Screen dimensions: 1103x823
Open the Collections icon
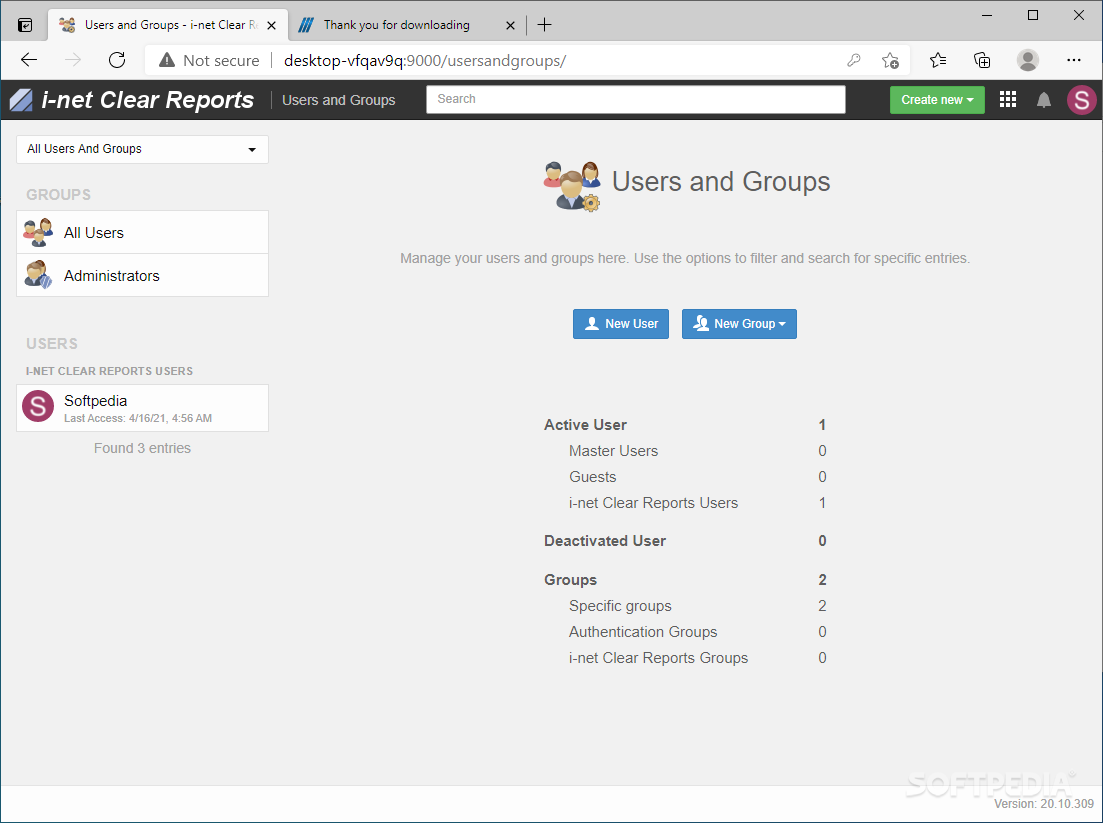pos(982,60)
